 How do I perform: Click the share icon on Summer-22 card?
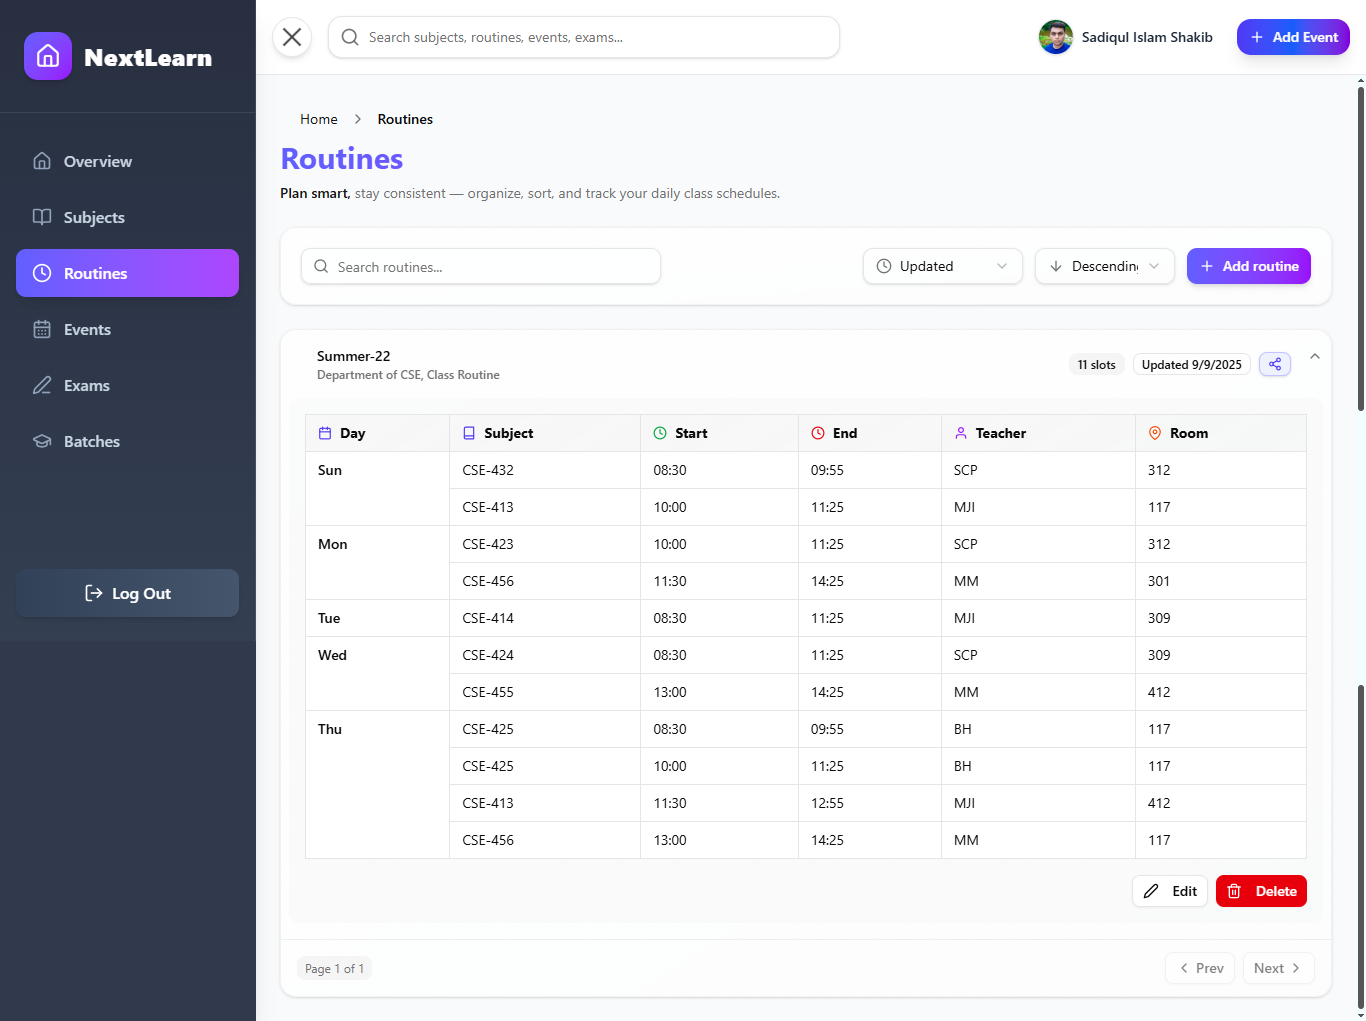[x=1274, y=364]
